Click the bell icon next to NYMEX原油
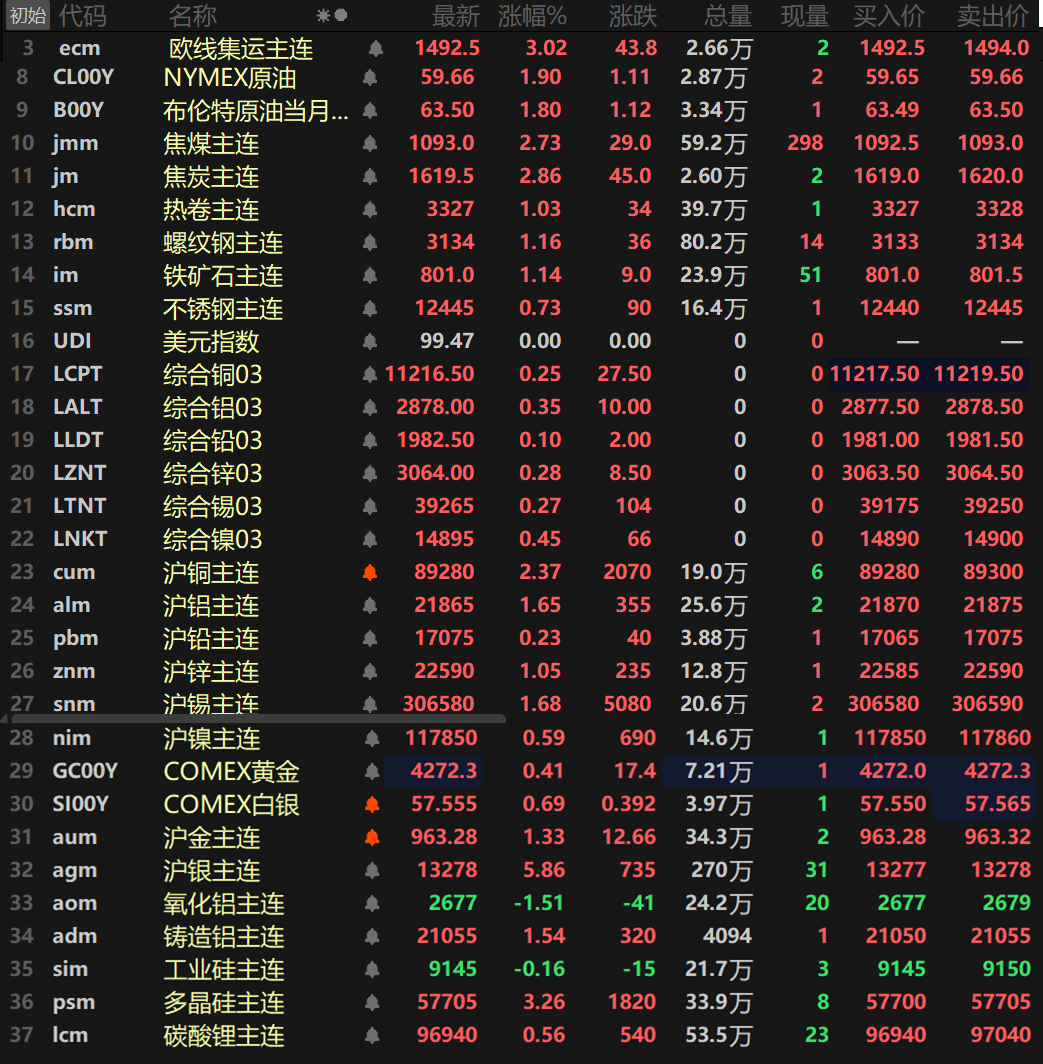 pos(371,77)
